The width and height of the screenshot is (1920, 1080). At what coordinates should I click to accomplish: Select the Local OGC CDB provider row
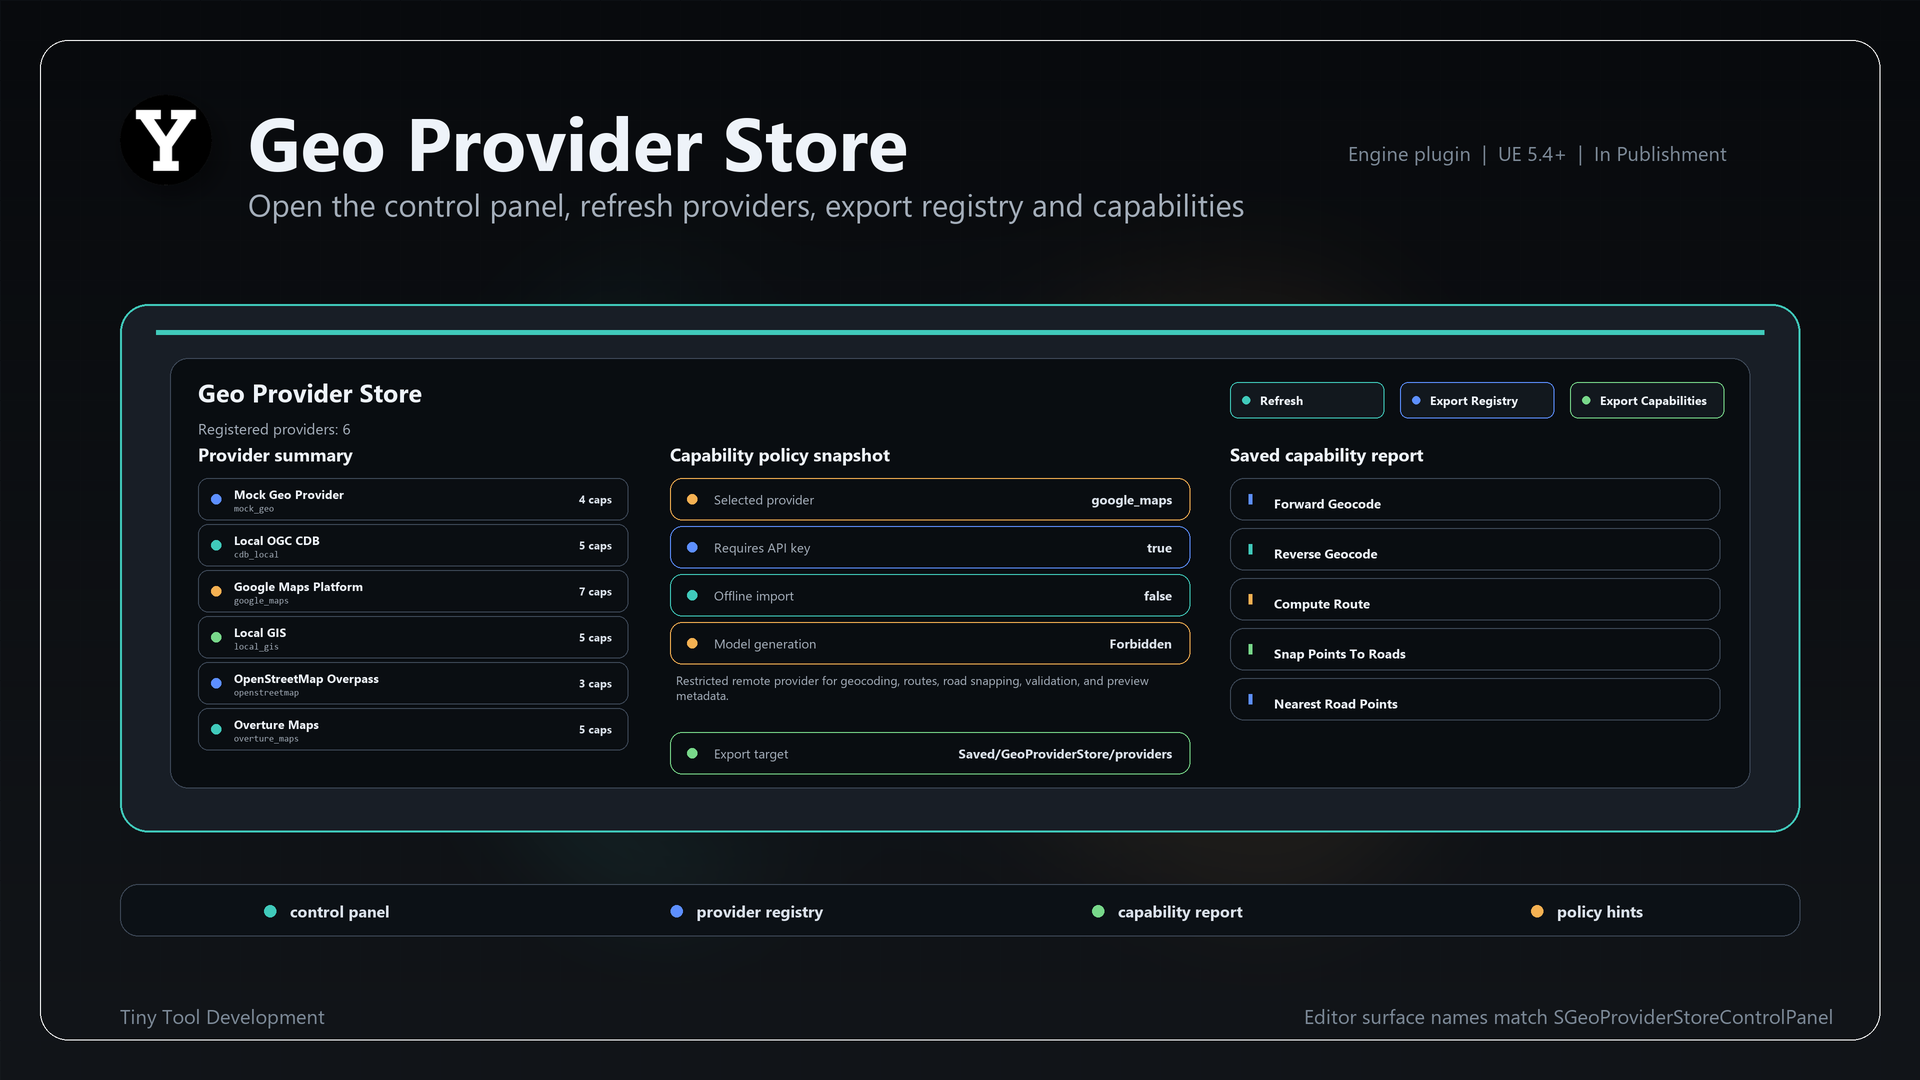point(413,545)
